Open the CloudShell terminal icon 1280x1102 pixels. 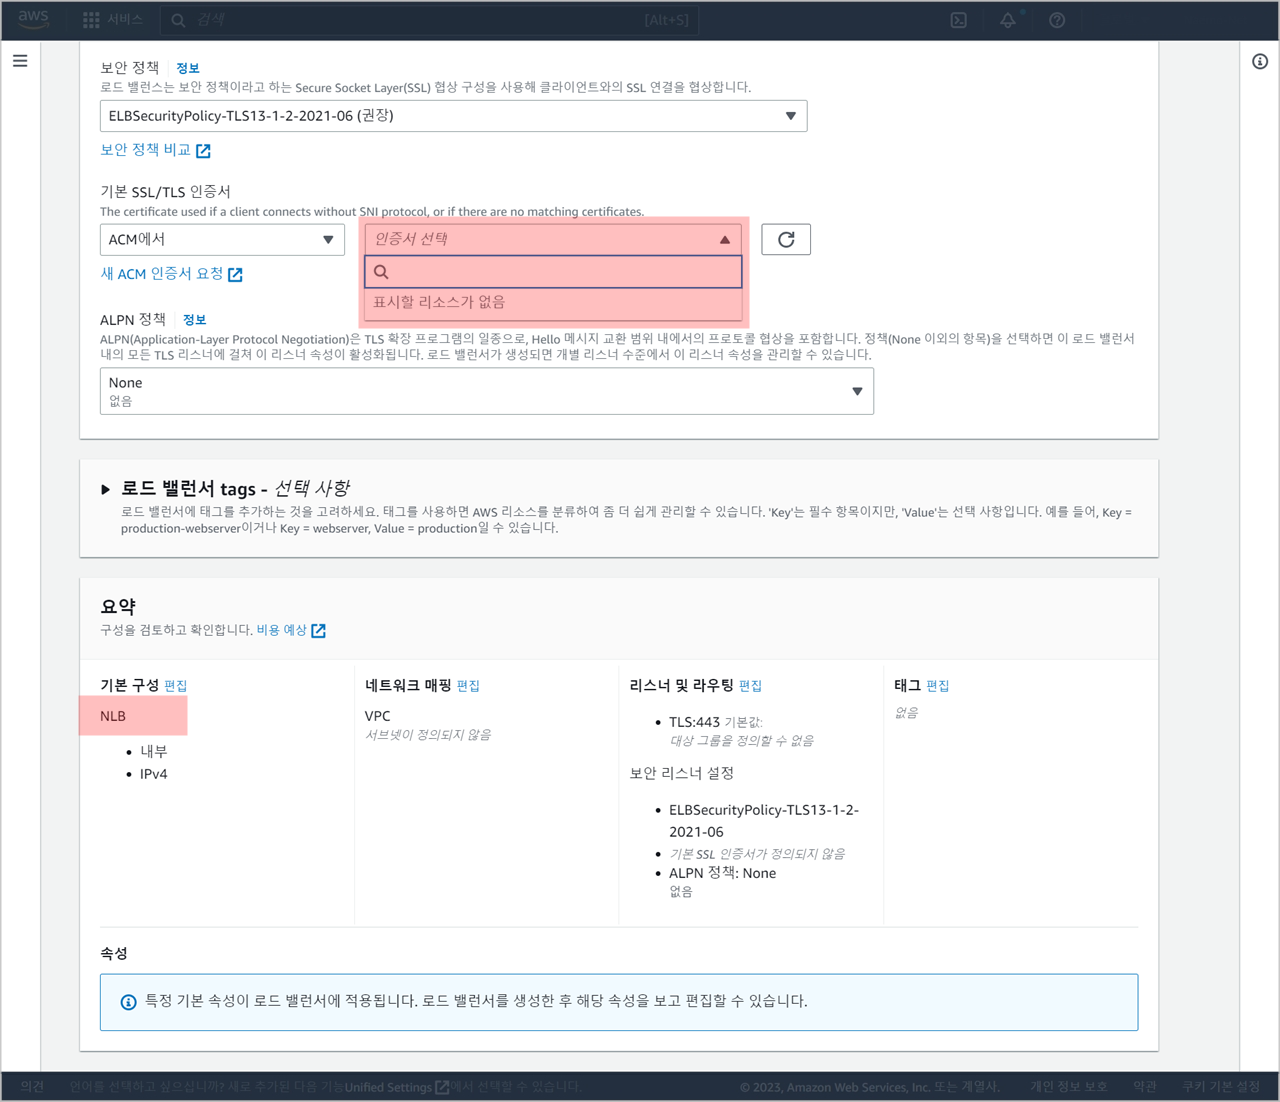pyautogui.click(x=958, y=20)
